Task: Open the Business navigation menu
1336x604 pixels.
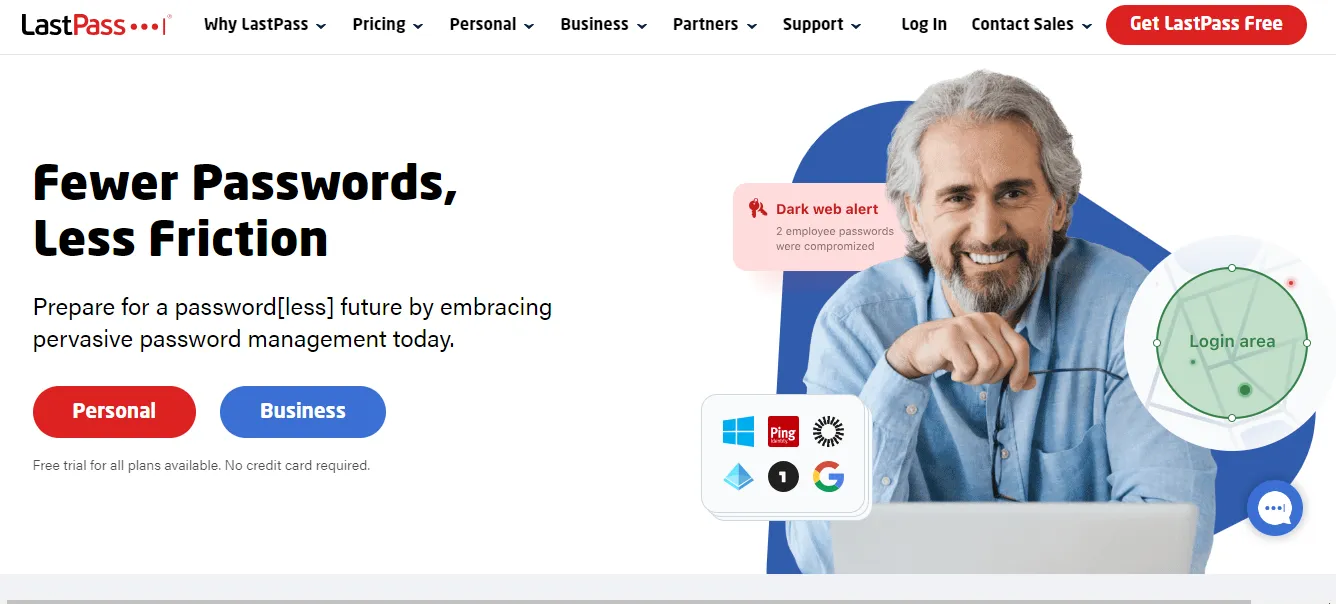Action: coord(604,25)
